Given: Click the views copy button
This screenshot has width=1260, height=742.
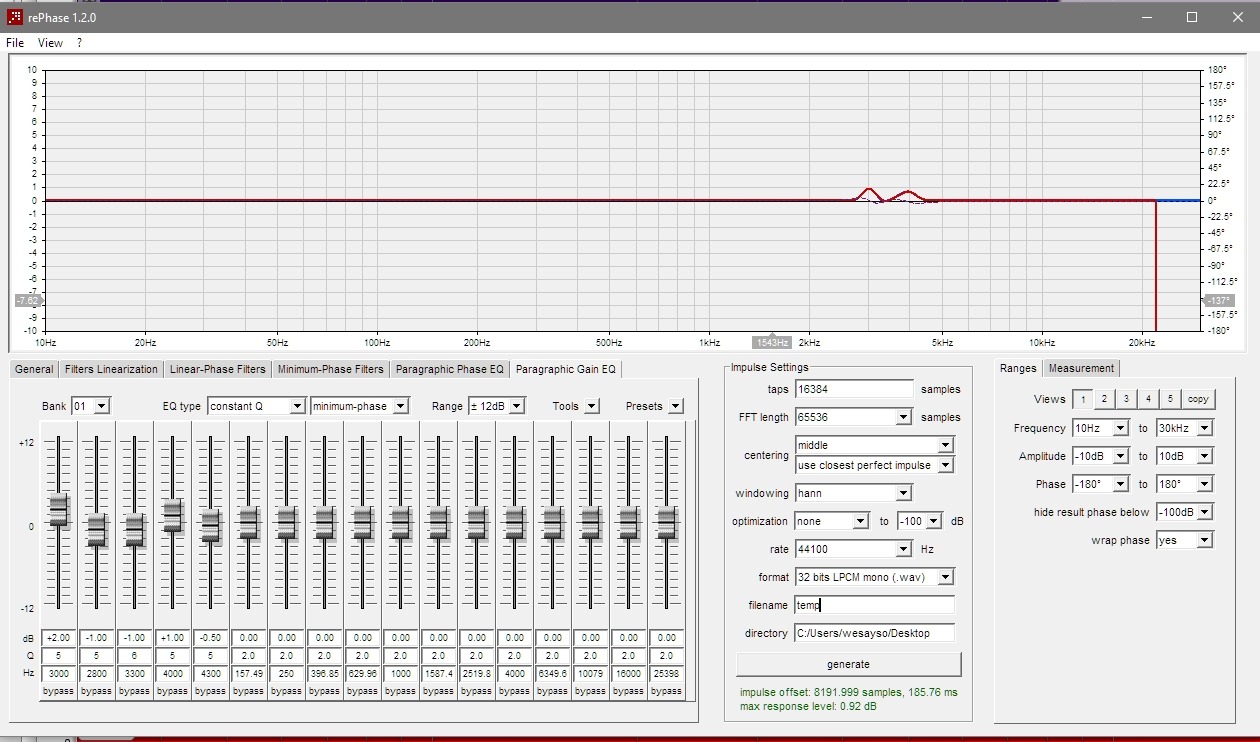Looking at the screenshot, I should (x=1198, y=399).
